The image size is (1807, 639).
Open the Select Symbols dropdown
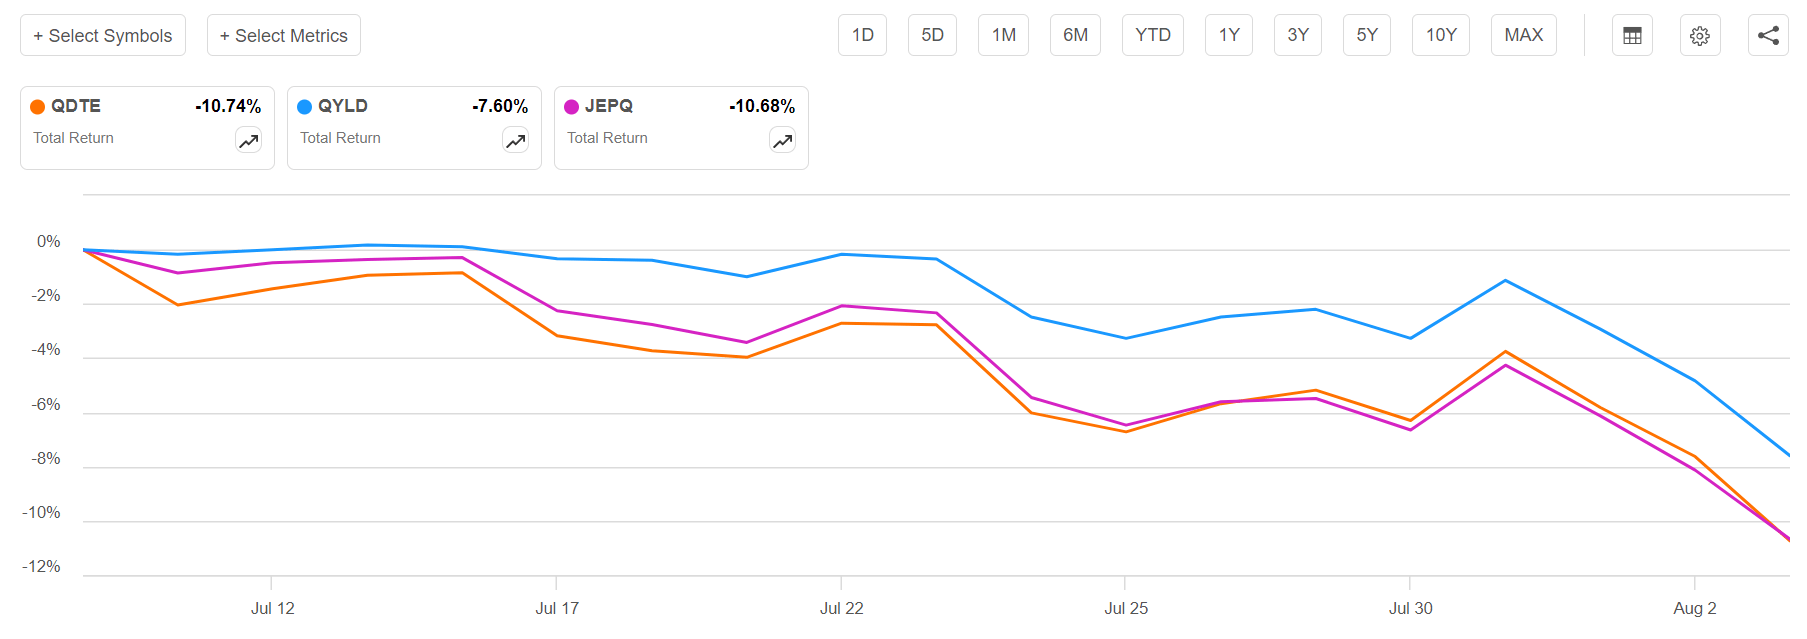click(103, 34)
